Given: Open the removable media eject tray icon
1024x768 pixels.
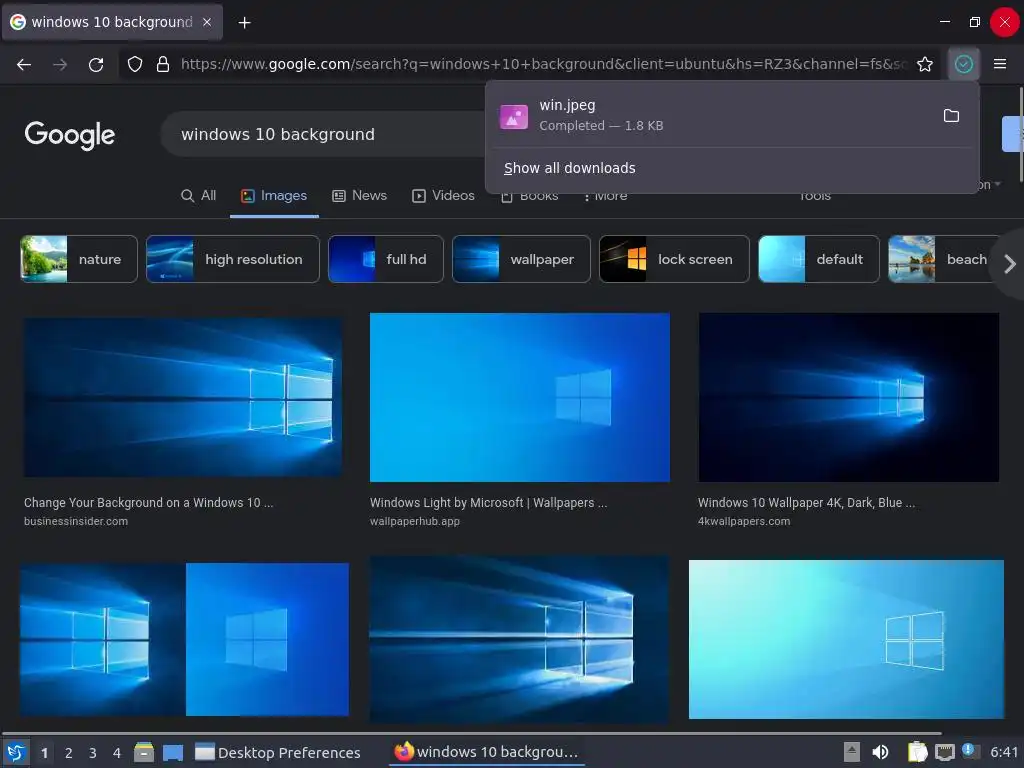Looking at the screenshot, I should 851,752.
